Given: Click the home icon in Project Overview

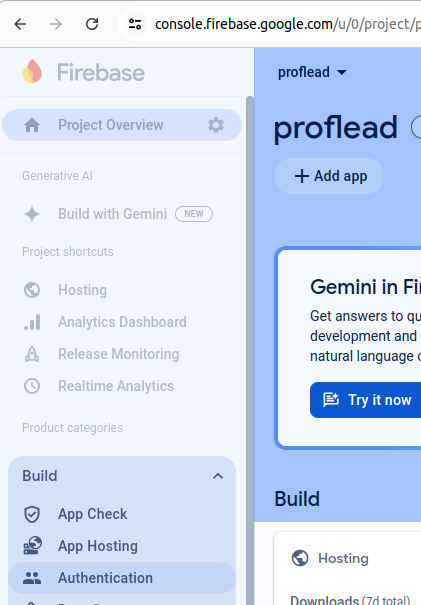Looking at the screenshot, I should point(32,125).
